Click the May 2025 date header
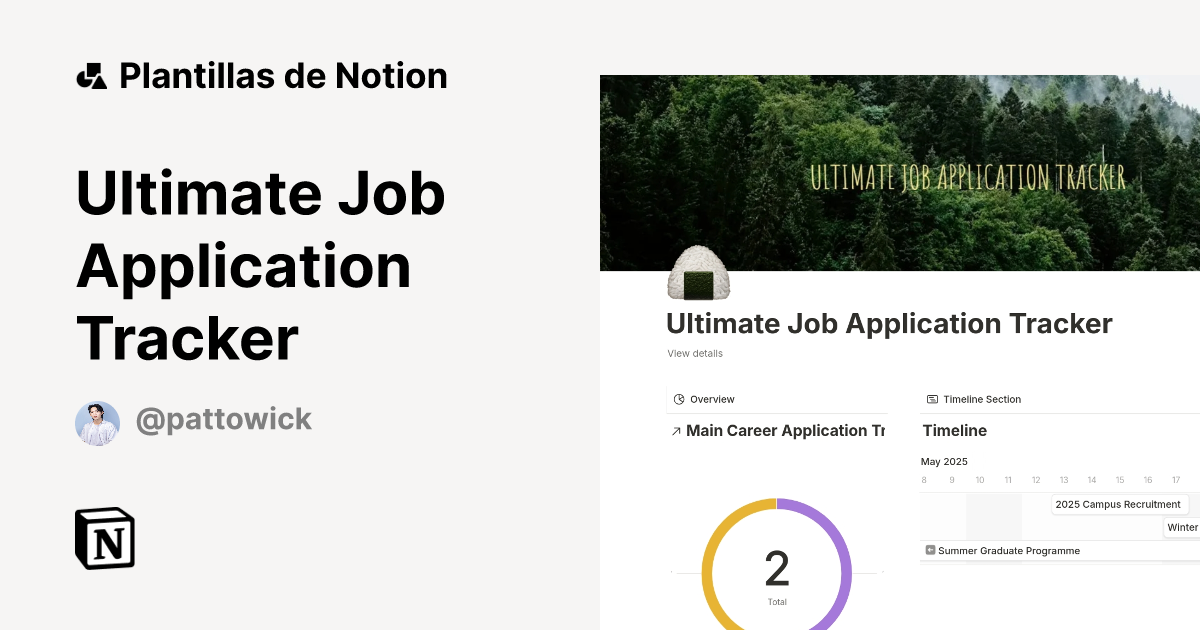Image resolution: width=1200 pixels, height=630 pixels. coord(944,461)
